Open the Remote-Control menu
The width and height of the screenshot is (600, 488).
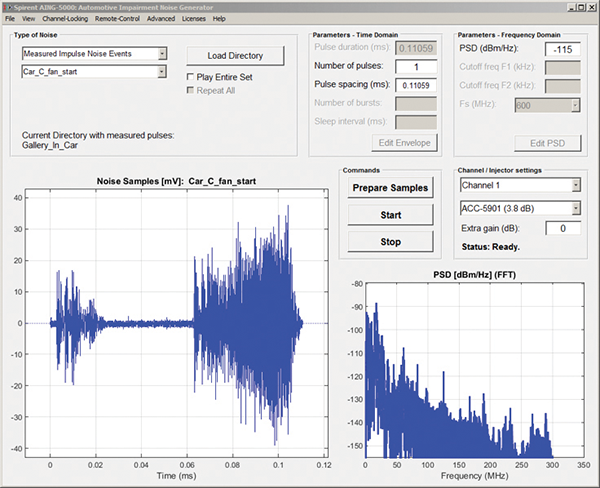[118, 19]
